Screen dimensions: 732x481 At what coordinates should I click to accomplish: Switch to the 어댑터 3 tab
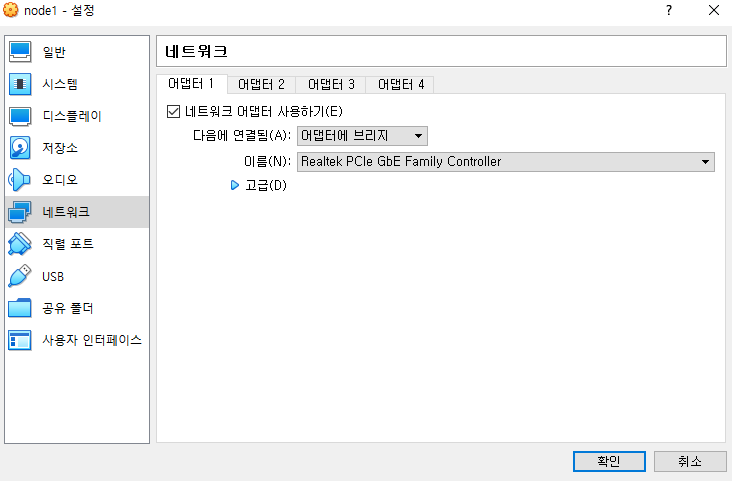click(331, 84)
